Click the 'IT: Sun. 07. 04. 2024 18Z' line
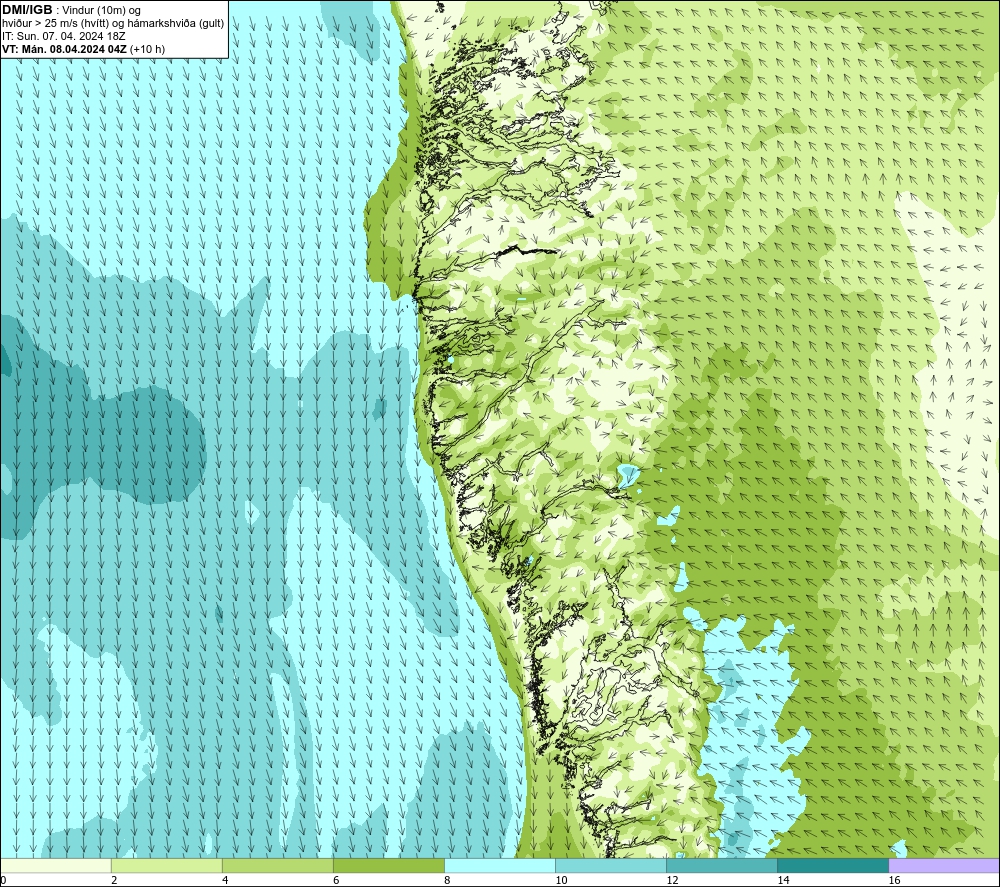 (x=64, y=36)
